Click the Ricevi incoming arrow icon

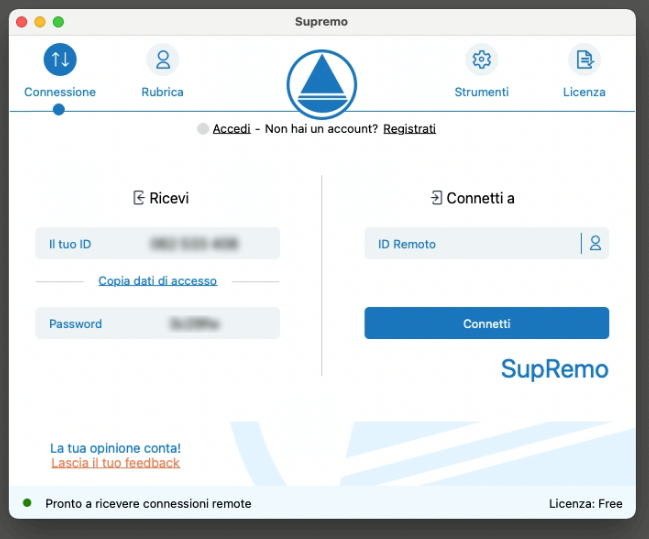point(139,198)
